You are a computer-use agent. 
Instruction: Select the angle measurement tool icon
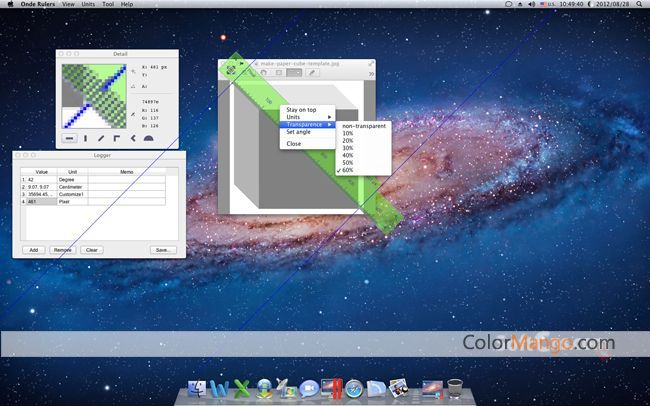tap(133, 138)
